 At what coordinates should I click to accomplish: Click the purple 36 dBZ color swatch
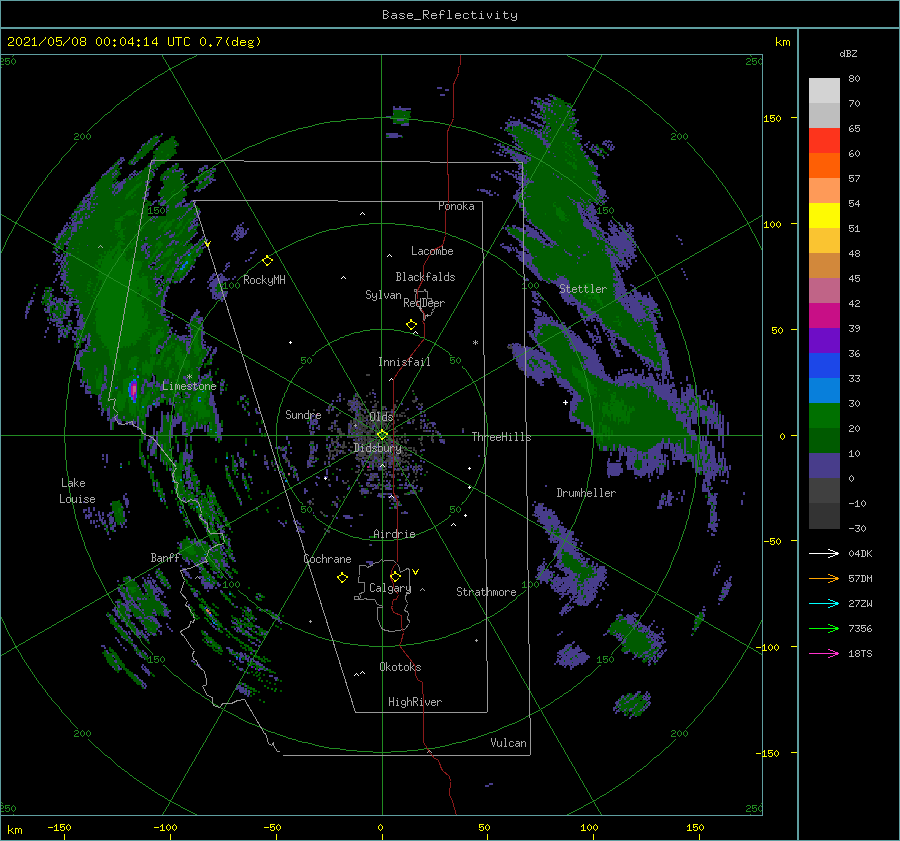pyautogui.click(x=824, y=340)
